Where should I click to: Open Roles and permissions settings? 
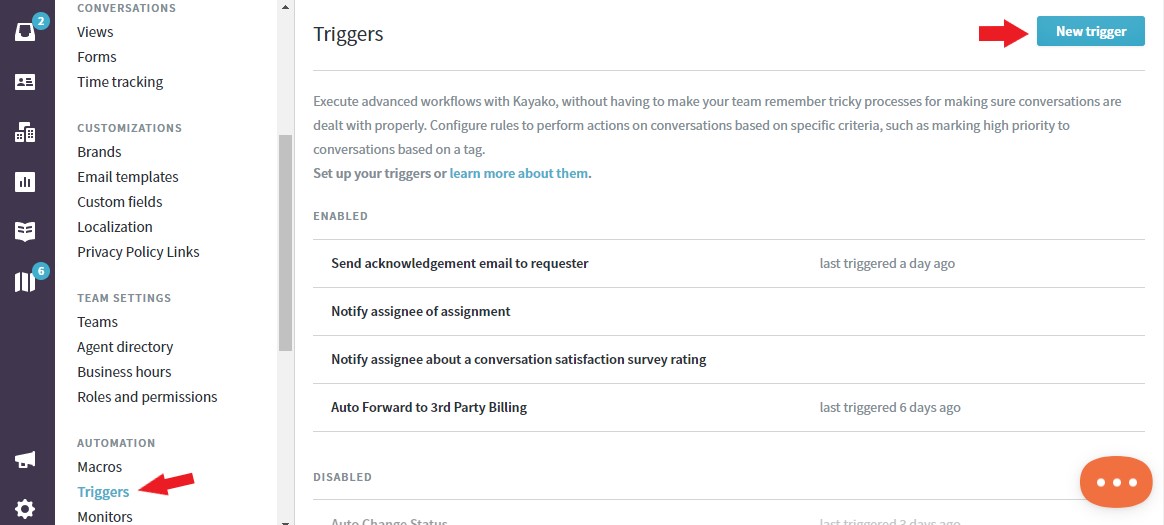147,397
